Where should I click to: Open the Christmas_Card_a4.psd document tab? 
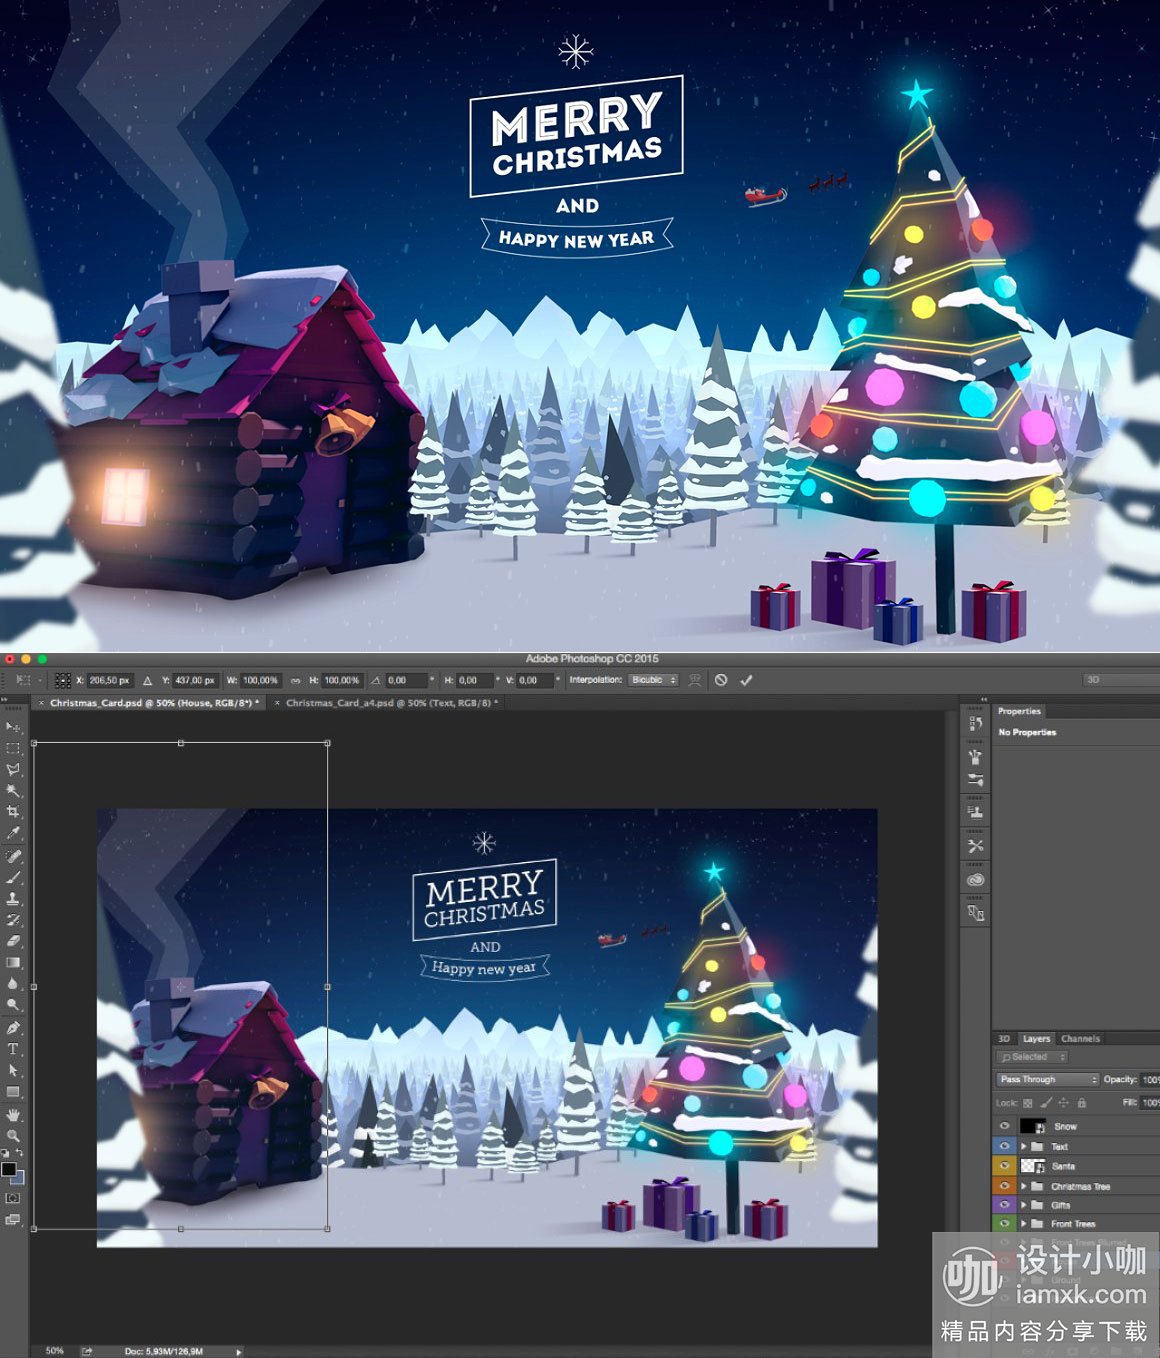[388, 703]
